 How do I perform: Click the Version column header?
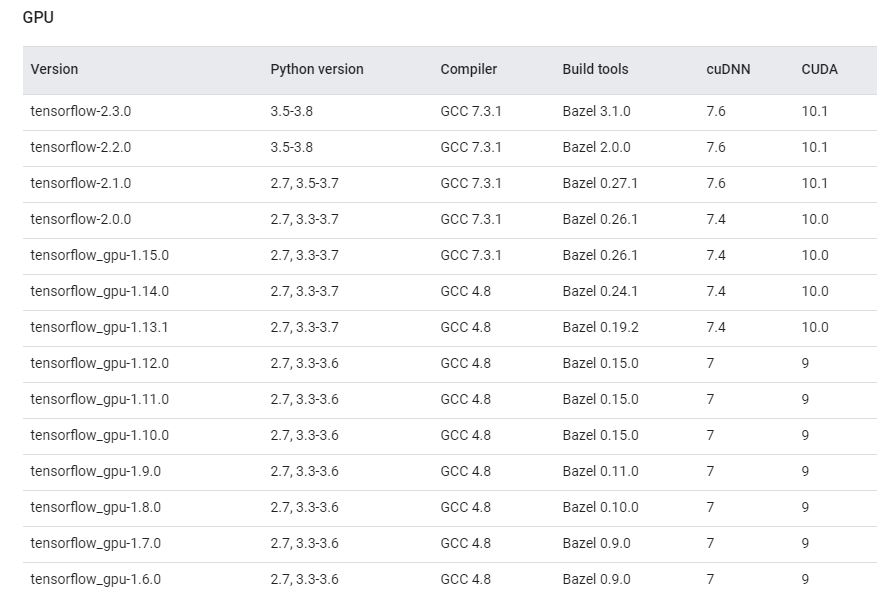click(x=54, y=69)
